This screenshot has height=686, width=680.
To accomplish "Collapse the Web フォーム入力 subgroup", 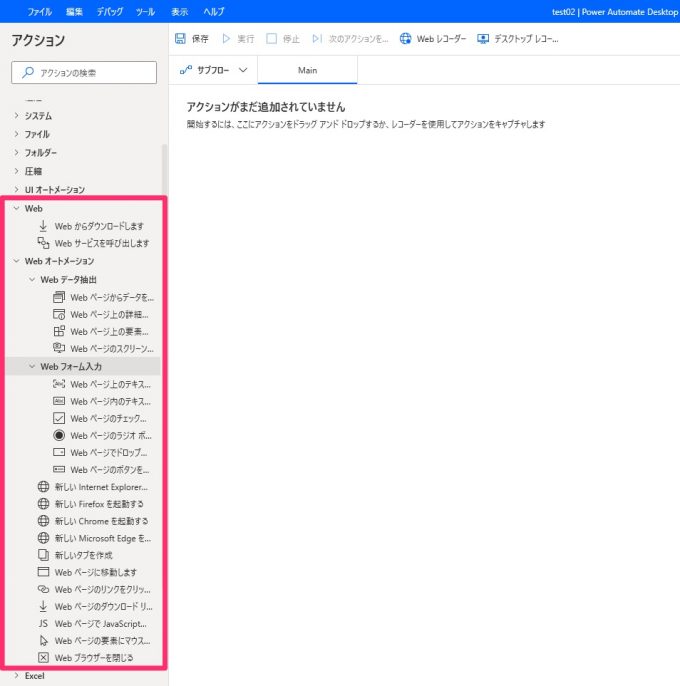I will coord(32,366).
